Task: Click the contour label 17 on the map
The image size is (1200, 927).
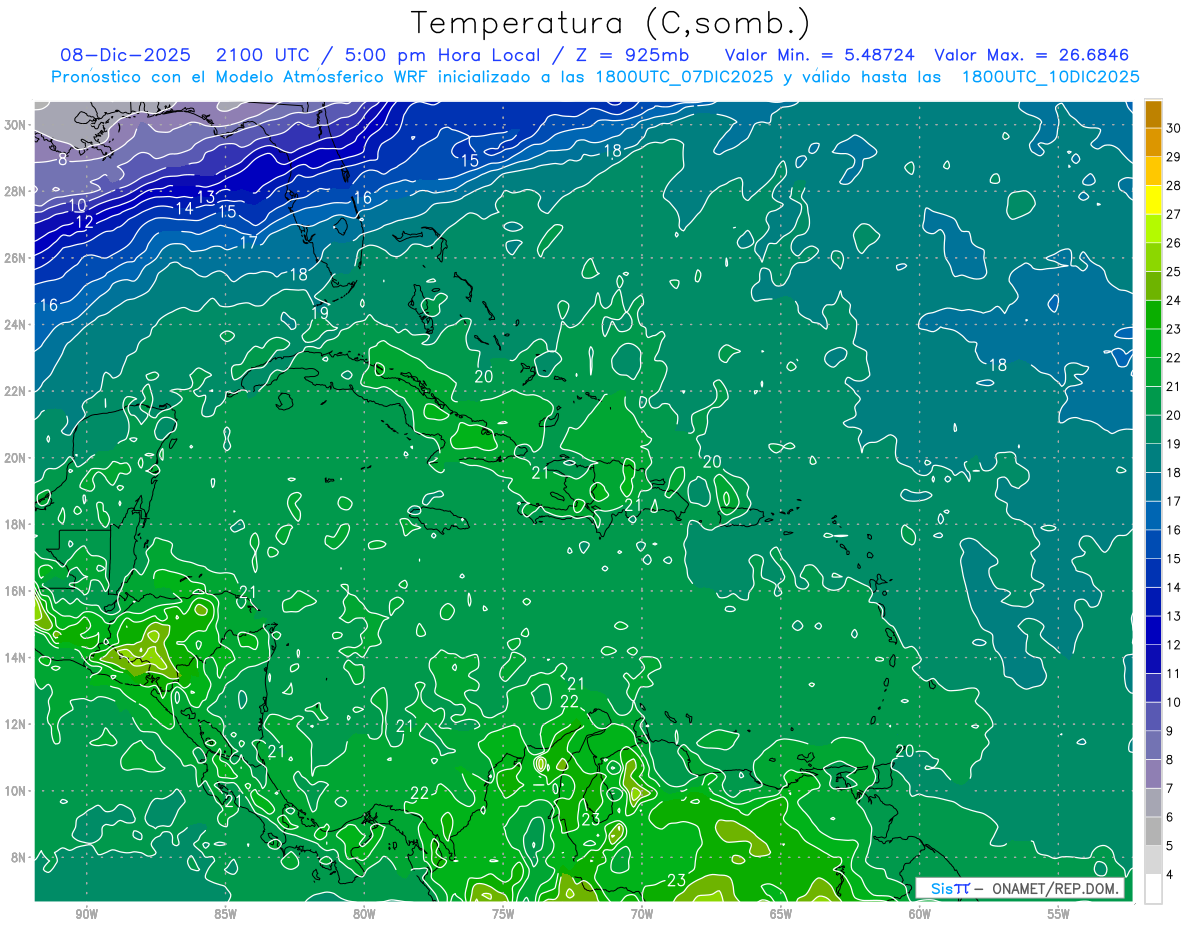Action: [249, 242]
